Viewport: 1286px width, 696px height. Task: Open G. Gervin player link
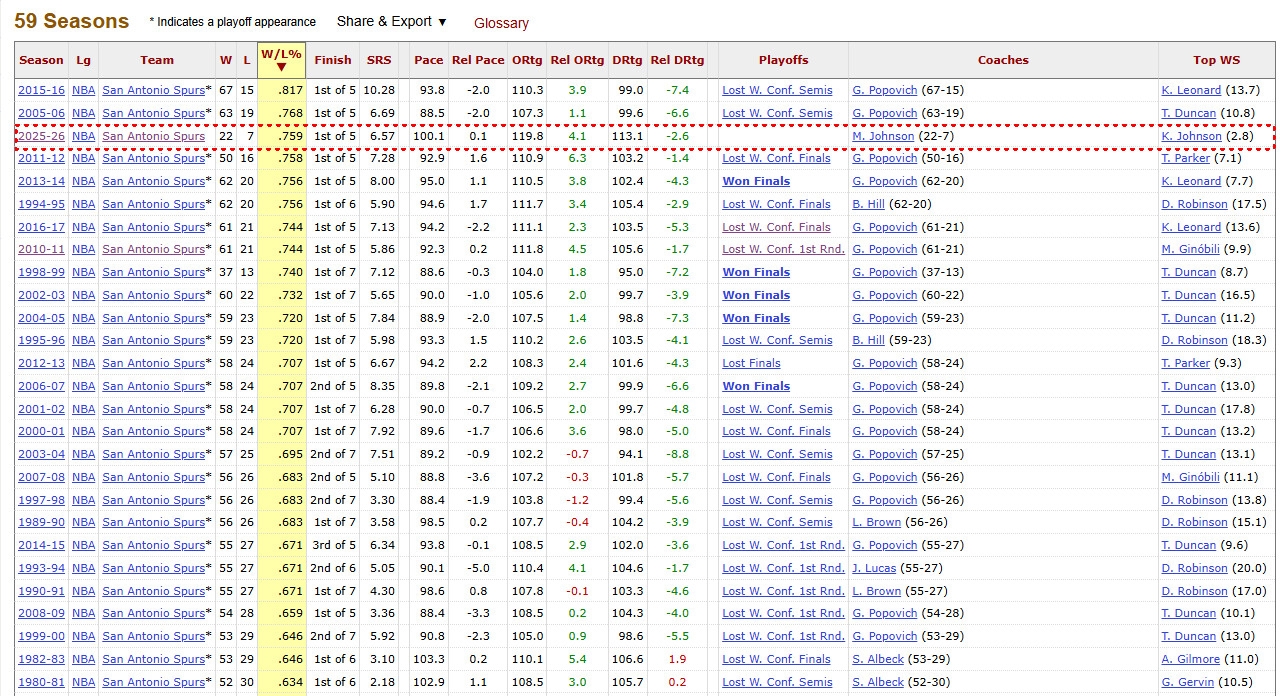pyautogui.click(x=1188, y=682)
